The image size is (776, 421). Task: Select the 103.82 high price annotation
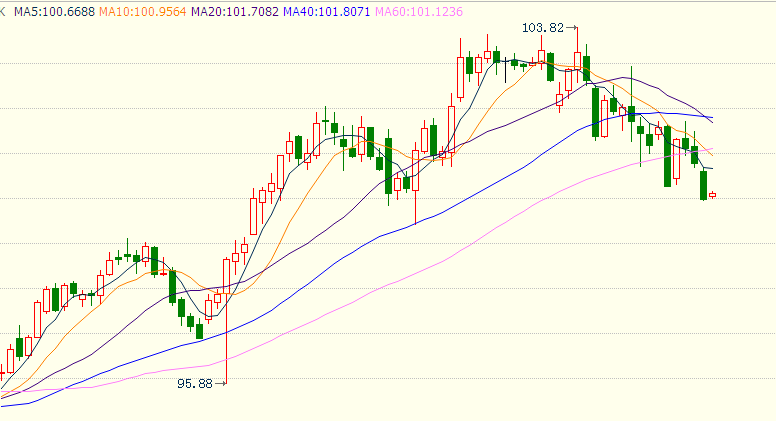pos(543,28)
